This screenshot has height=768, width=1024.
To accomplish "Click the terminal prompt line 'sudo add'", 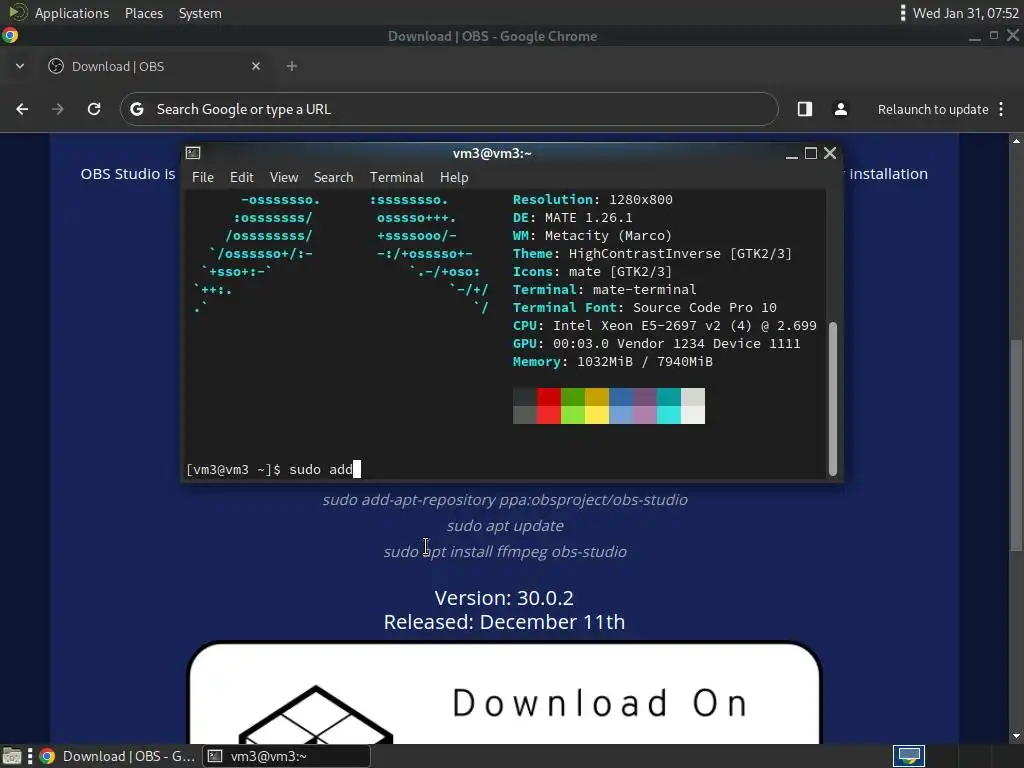I will 273,469.
